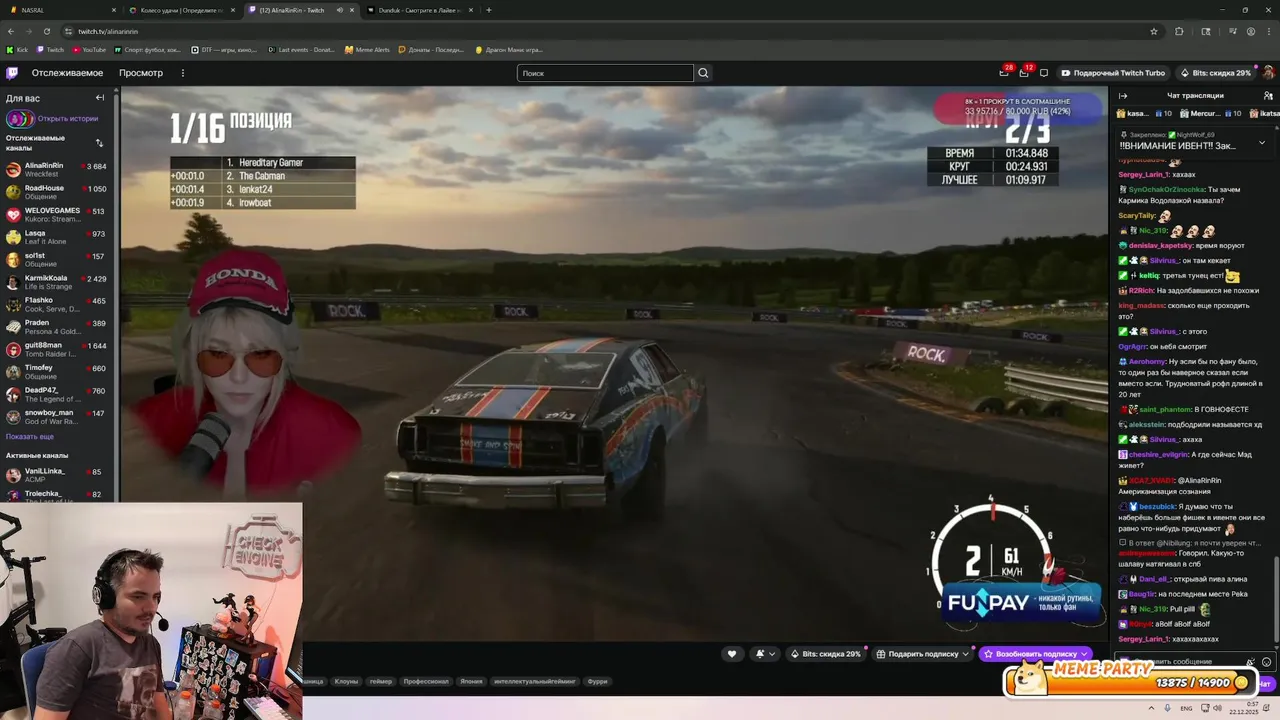Open Kick bookmark

tap(17, 49)
